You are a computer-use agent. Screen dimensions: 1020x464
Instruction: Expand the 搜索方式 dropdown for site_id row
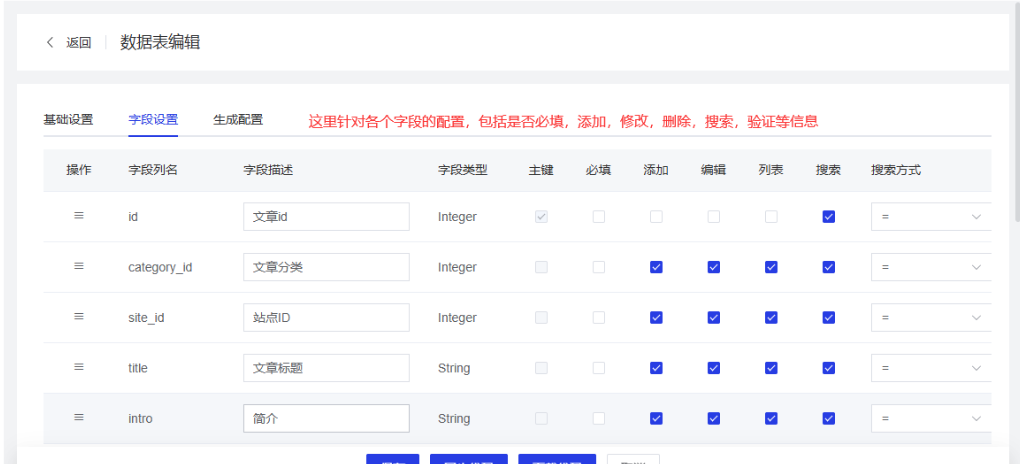930,317
